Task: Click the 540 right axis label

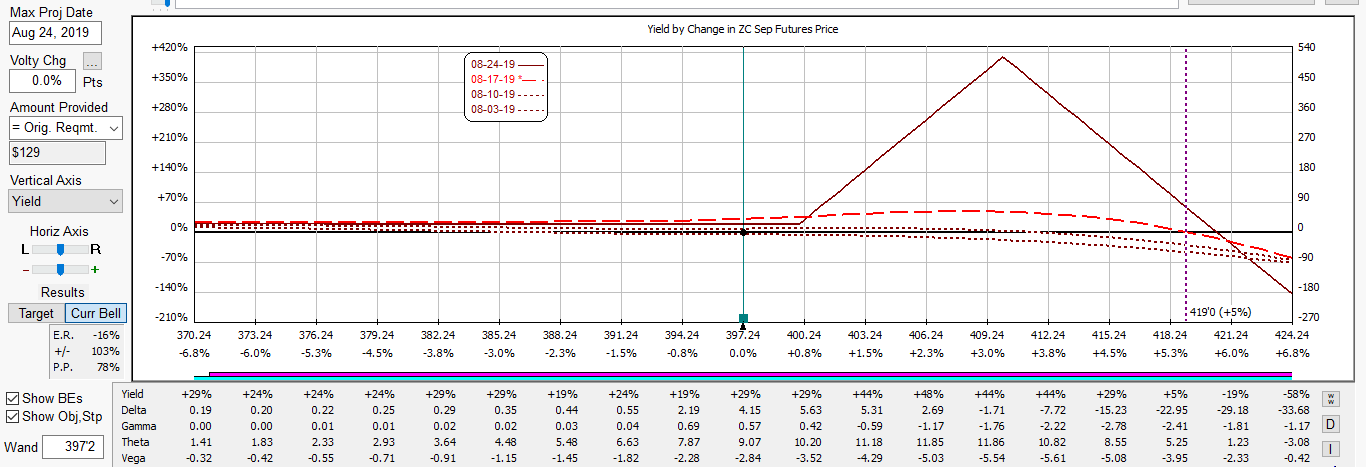Action: (1307, 47)
